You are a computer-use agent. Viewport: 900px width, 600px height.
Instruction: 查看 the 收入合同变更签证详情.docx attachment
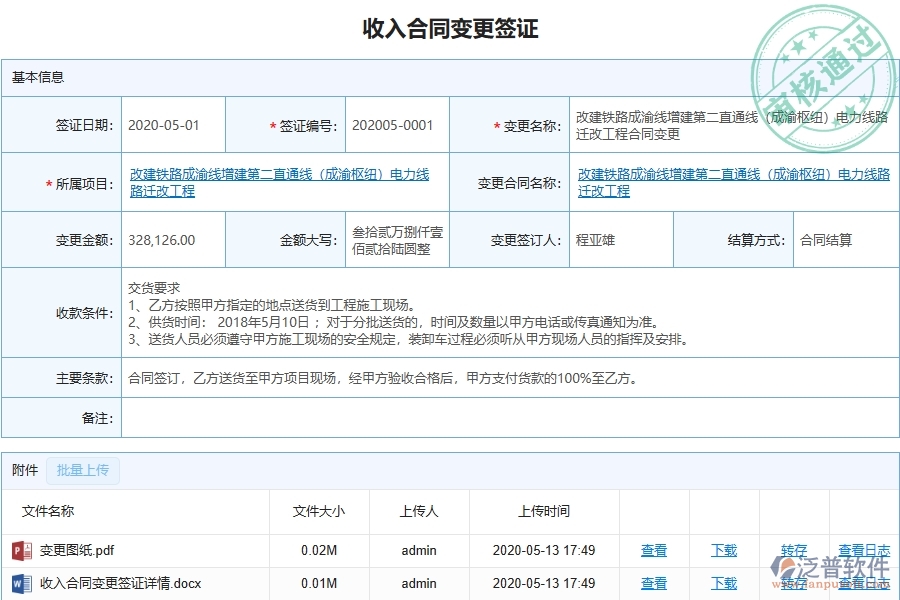pos(653,584)
